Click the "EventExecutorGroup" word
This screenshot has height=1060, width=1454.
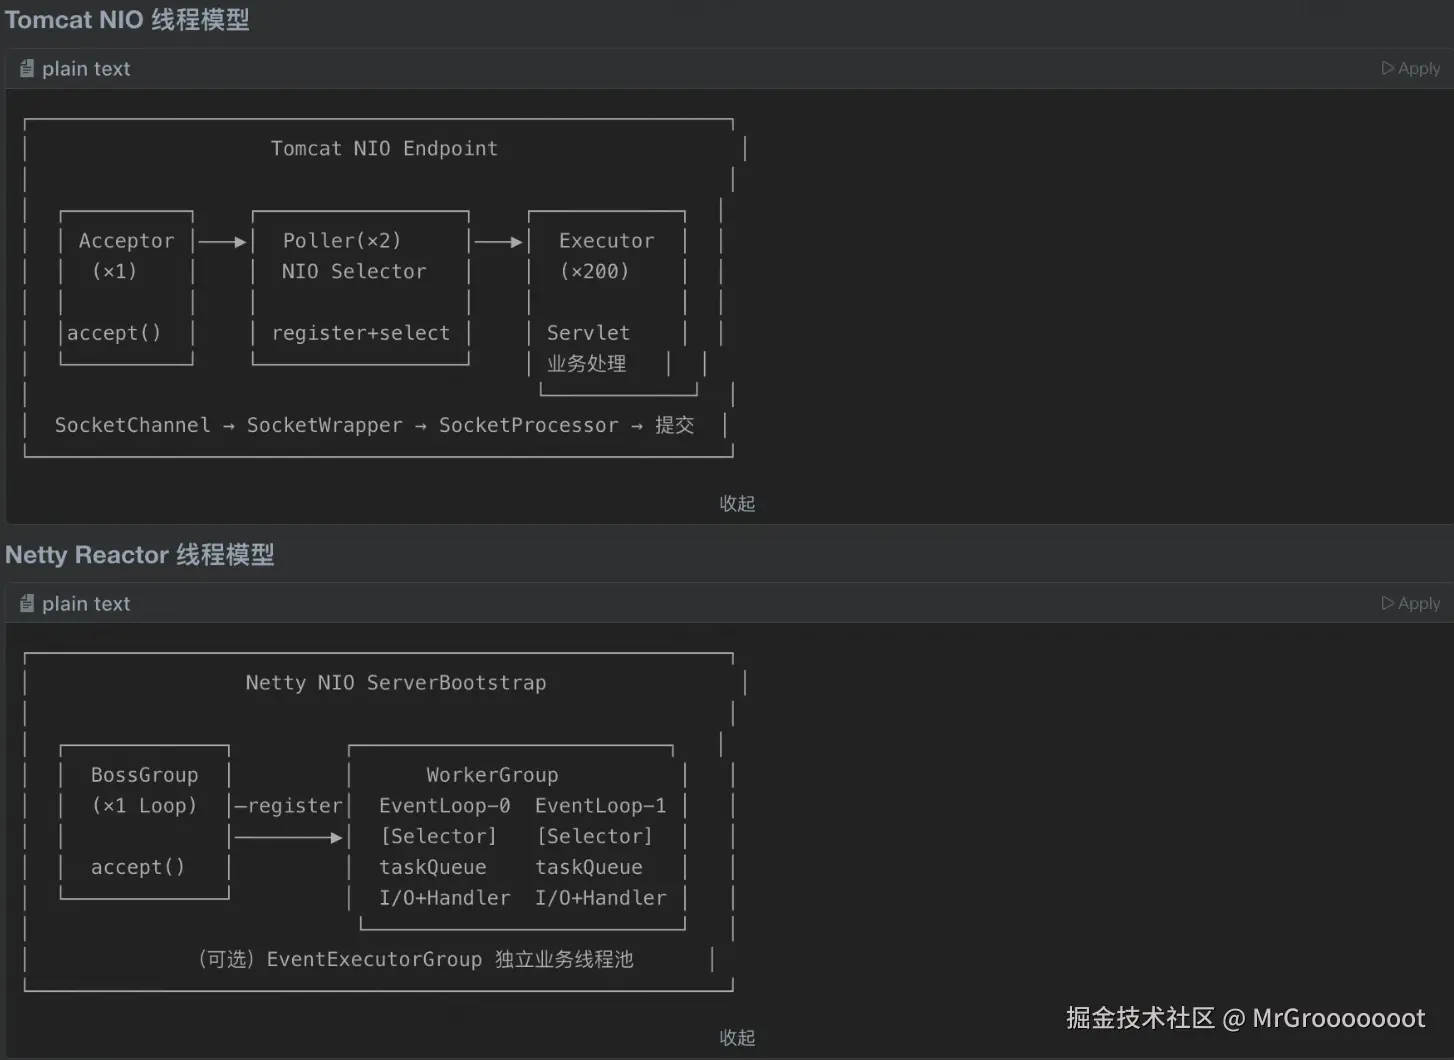click(375, 960)
